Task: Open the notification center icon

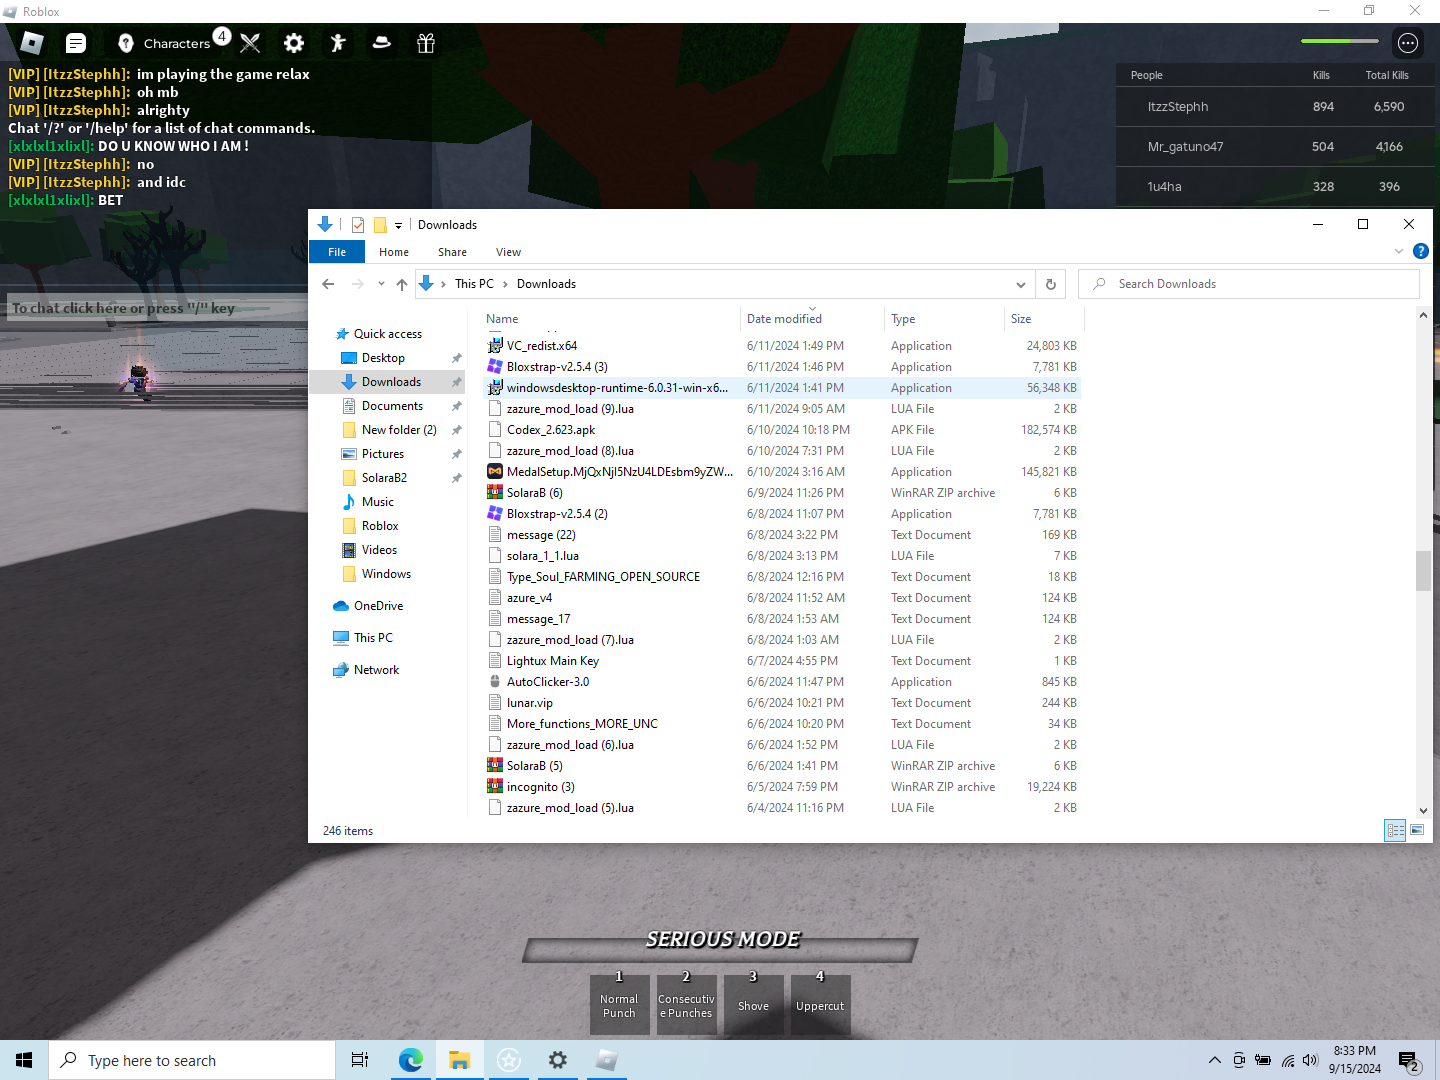Action: click(1409, 1061)
